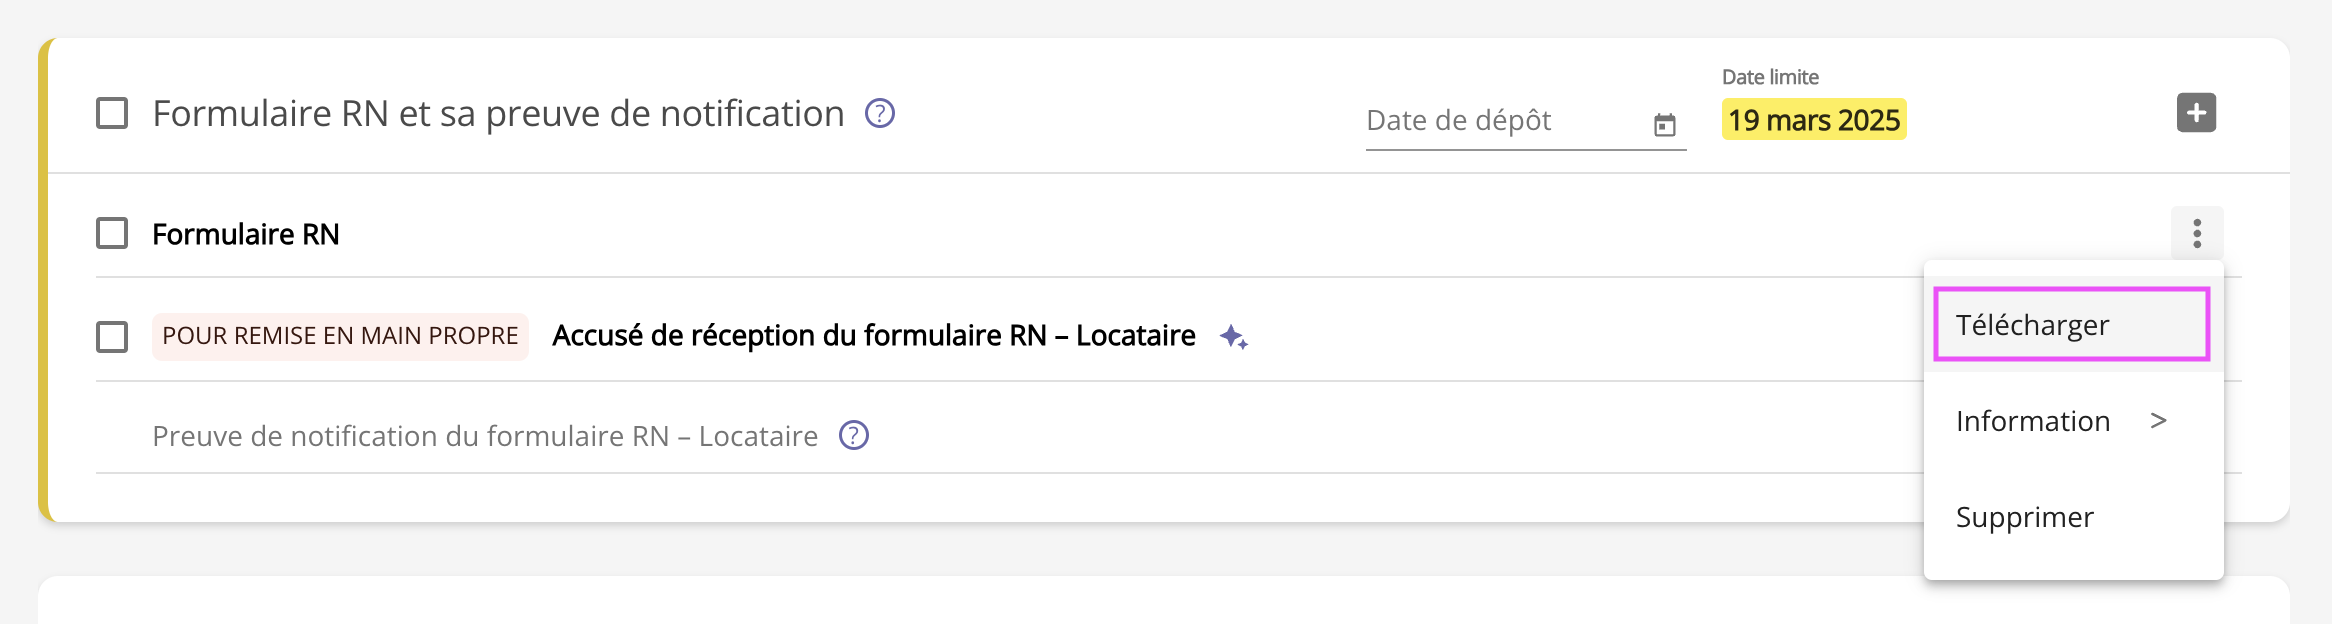Select the Accusé de réception checkbox
The image size is (2332, 624).
coord(112,337)
